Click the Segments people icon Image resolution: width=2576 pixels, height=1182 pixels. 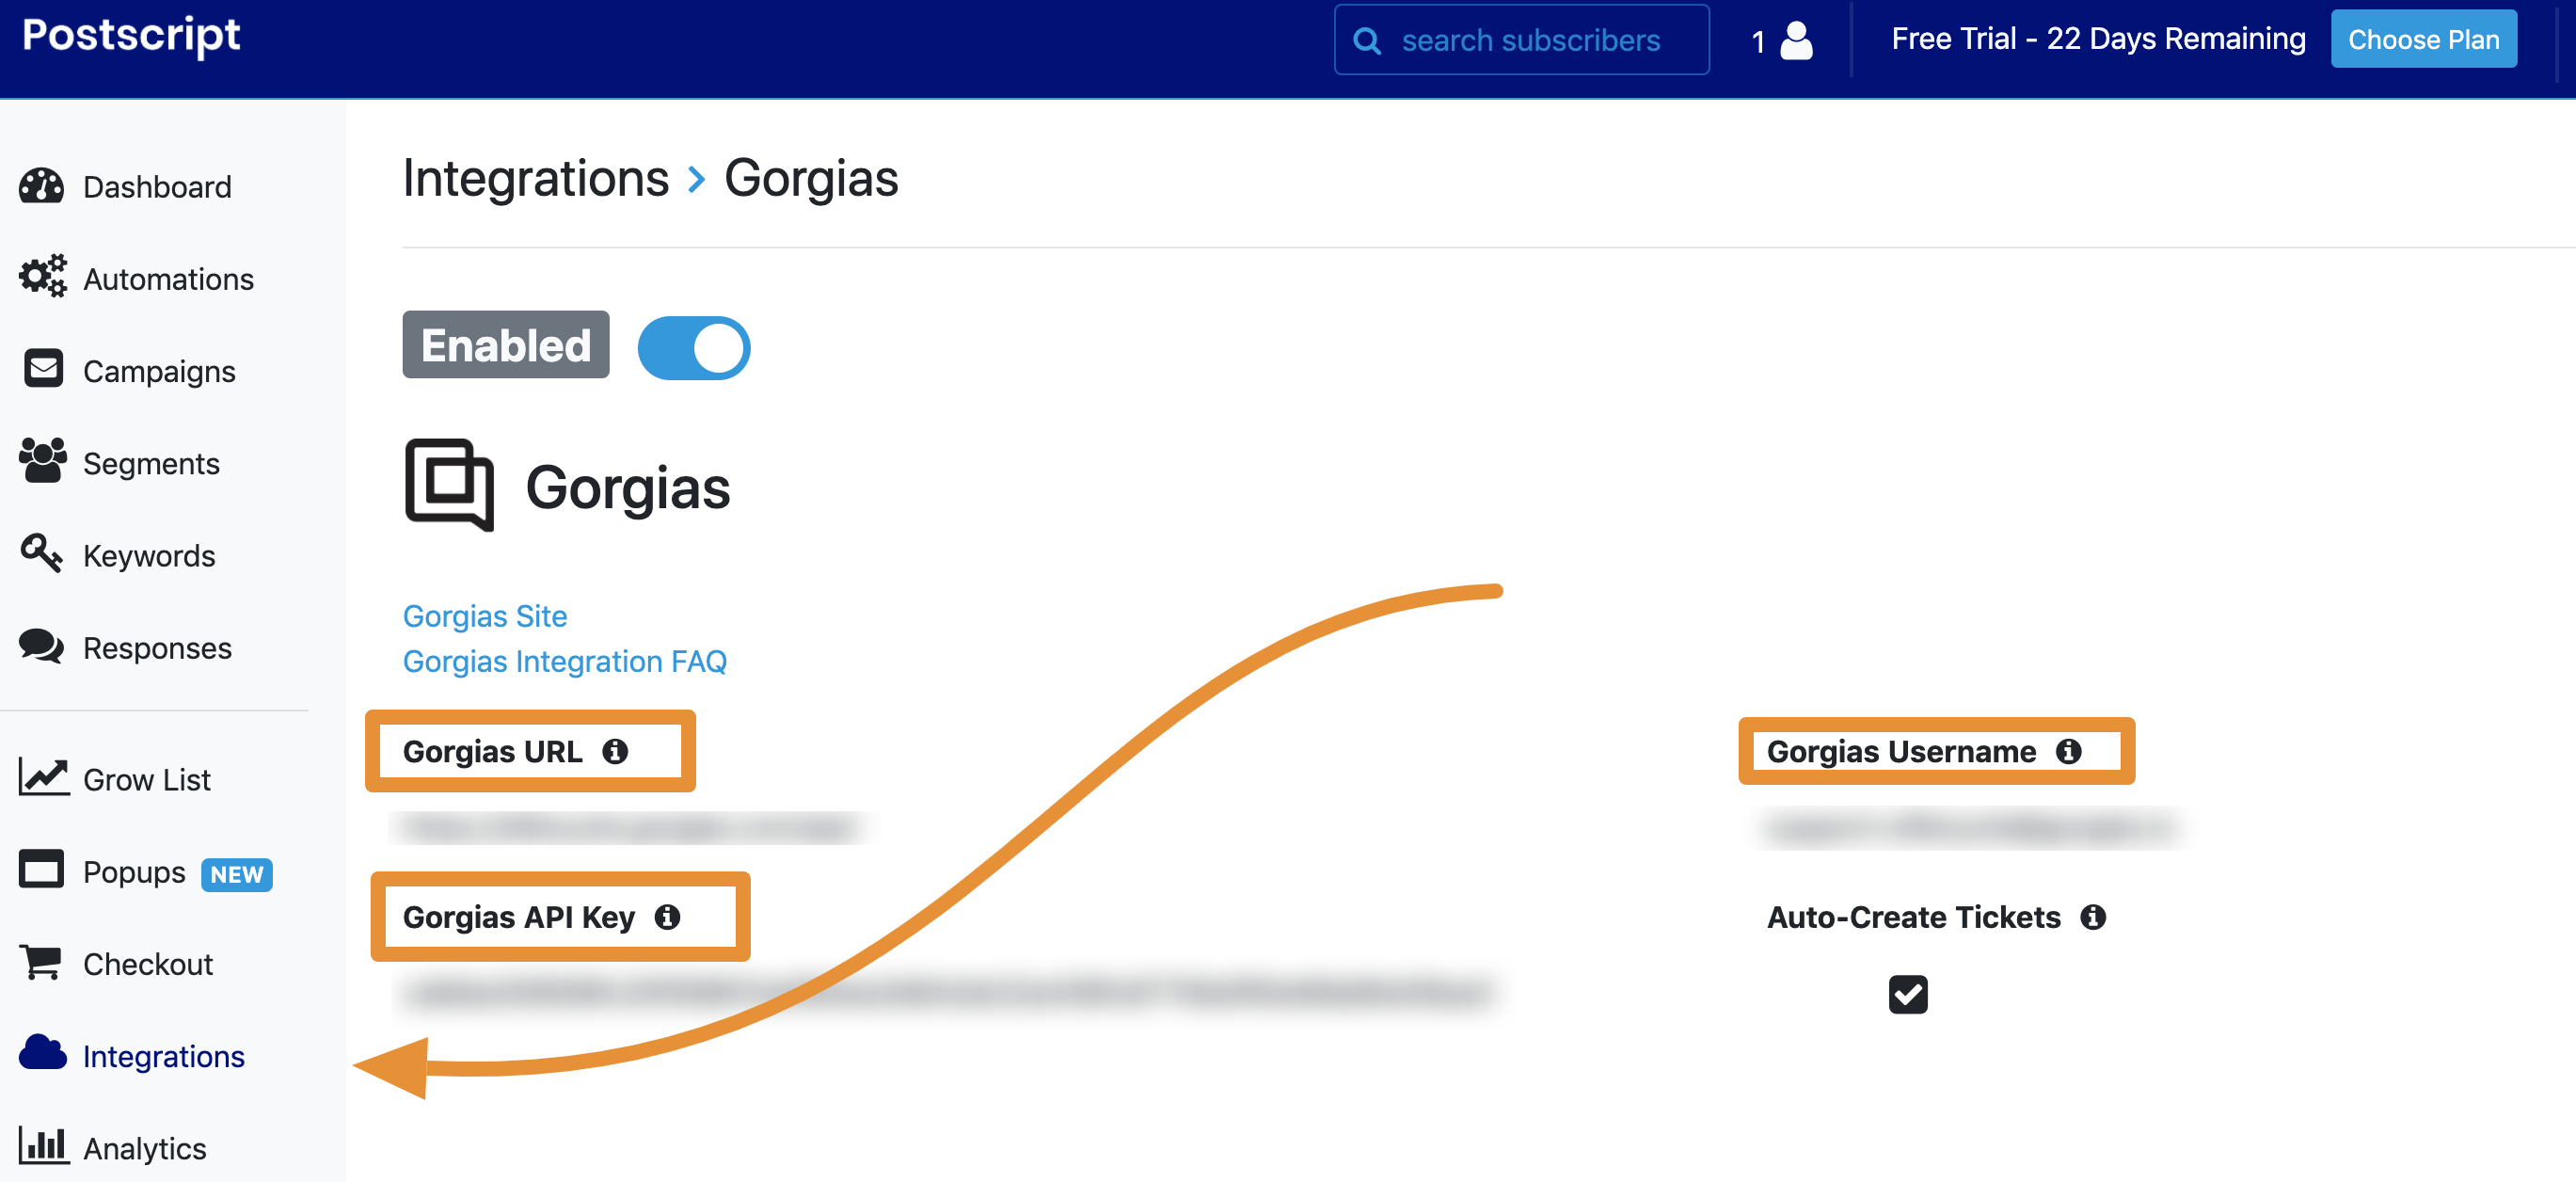pyautogui.click(x=41, y=461)
